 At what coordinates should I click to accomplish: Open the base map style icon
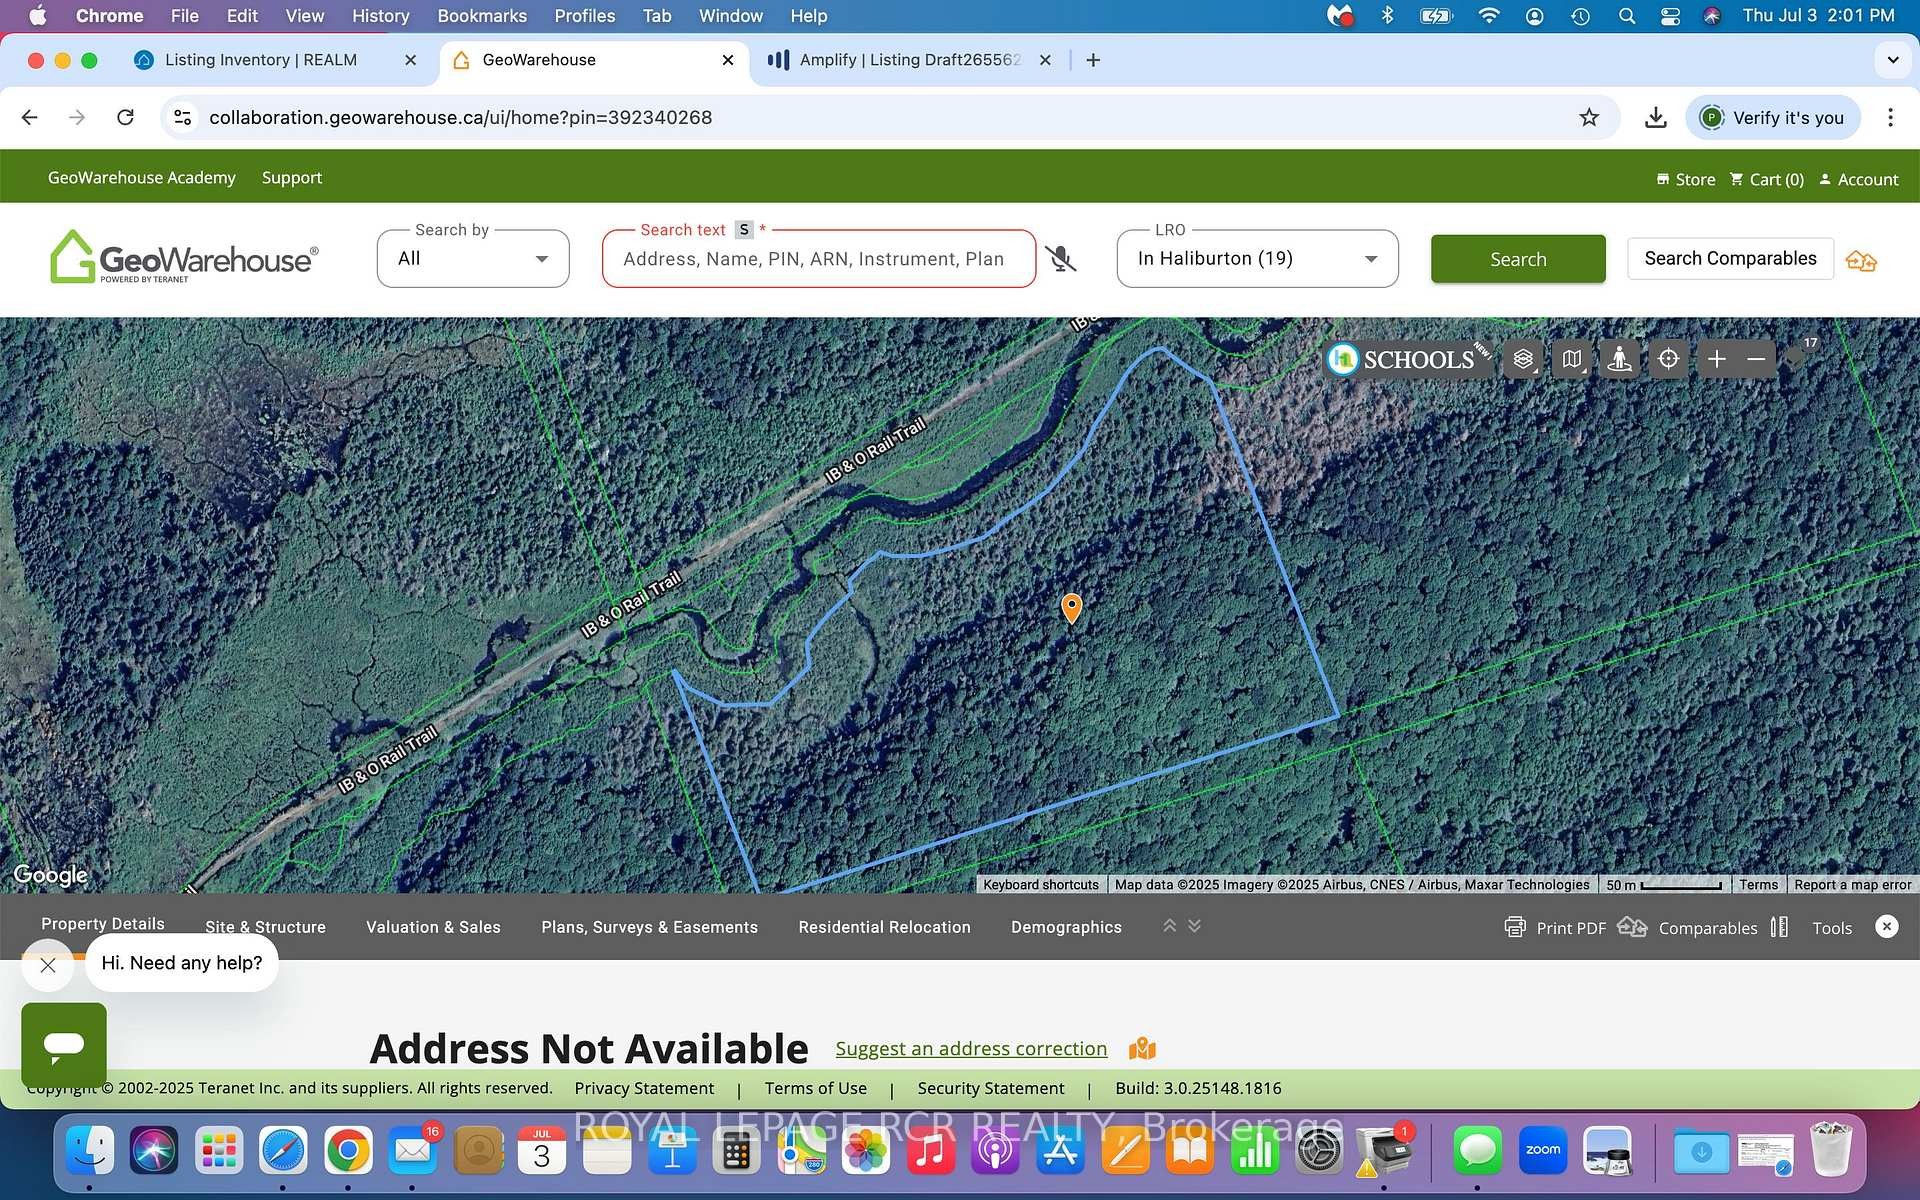click(x=1571, y=358)
